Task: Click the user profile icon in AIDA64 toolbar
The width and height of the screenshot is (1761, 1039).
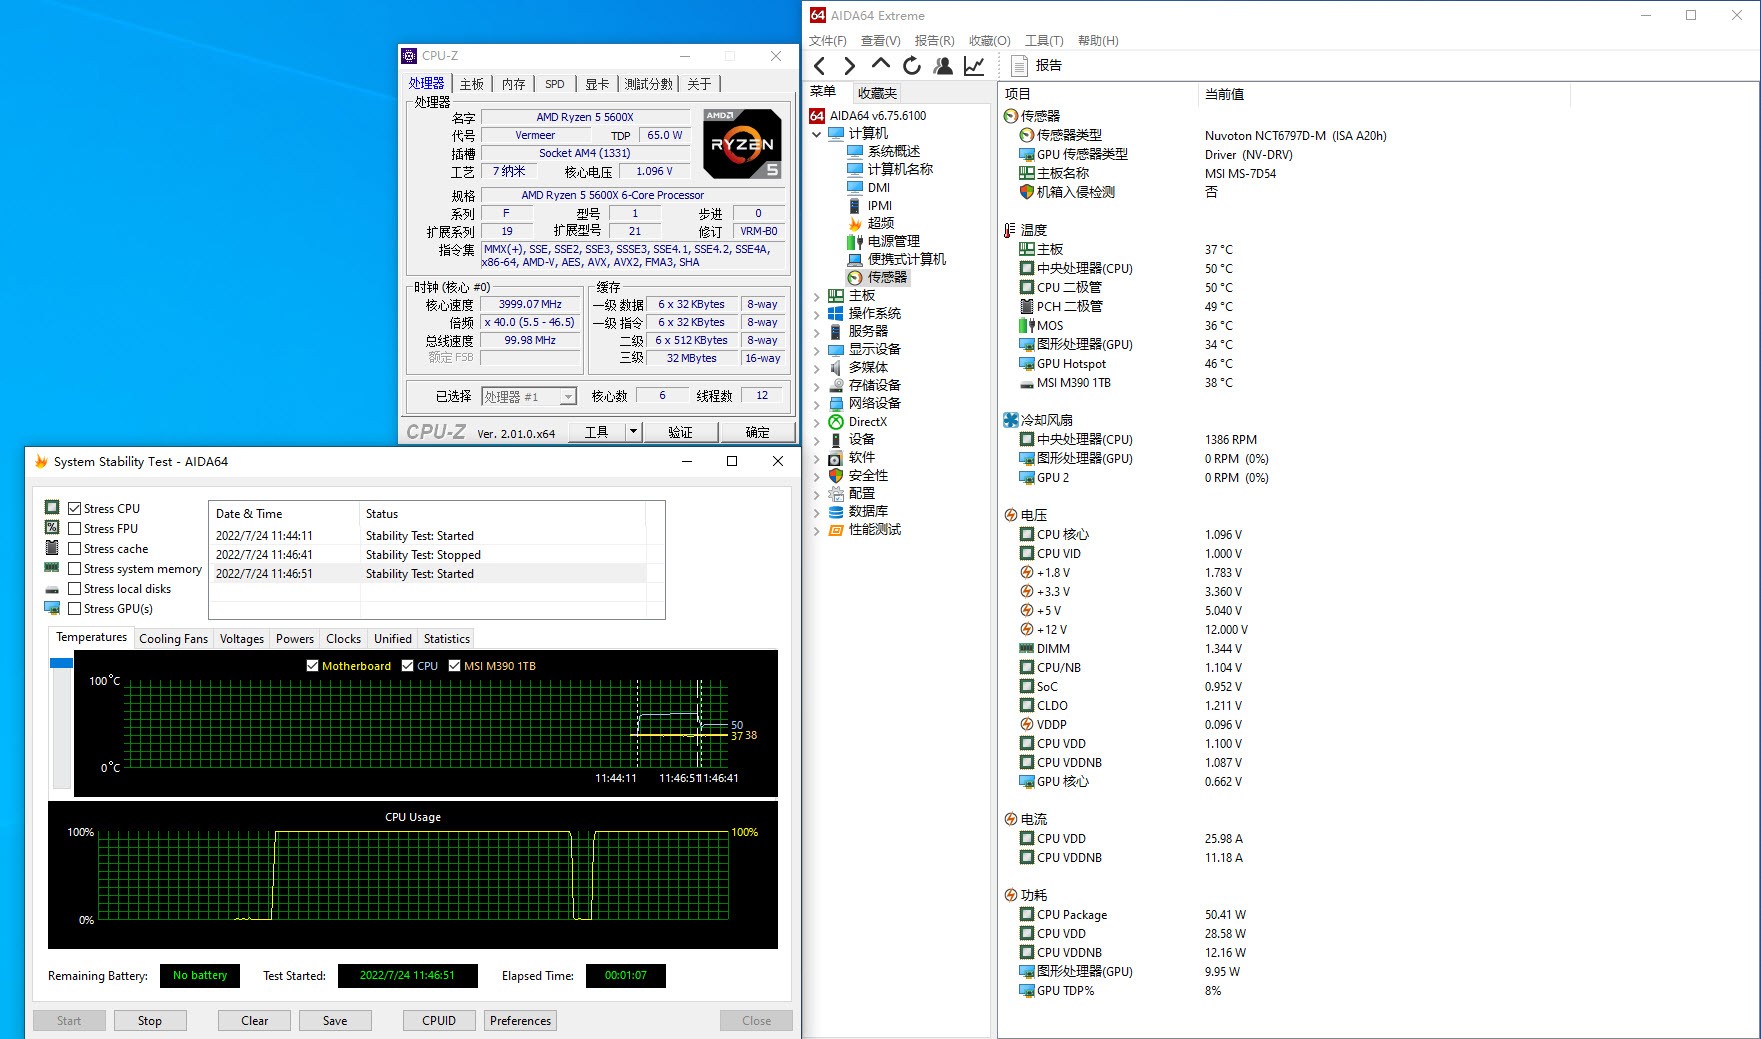Action: [x=942, y=66]
